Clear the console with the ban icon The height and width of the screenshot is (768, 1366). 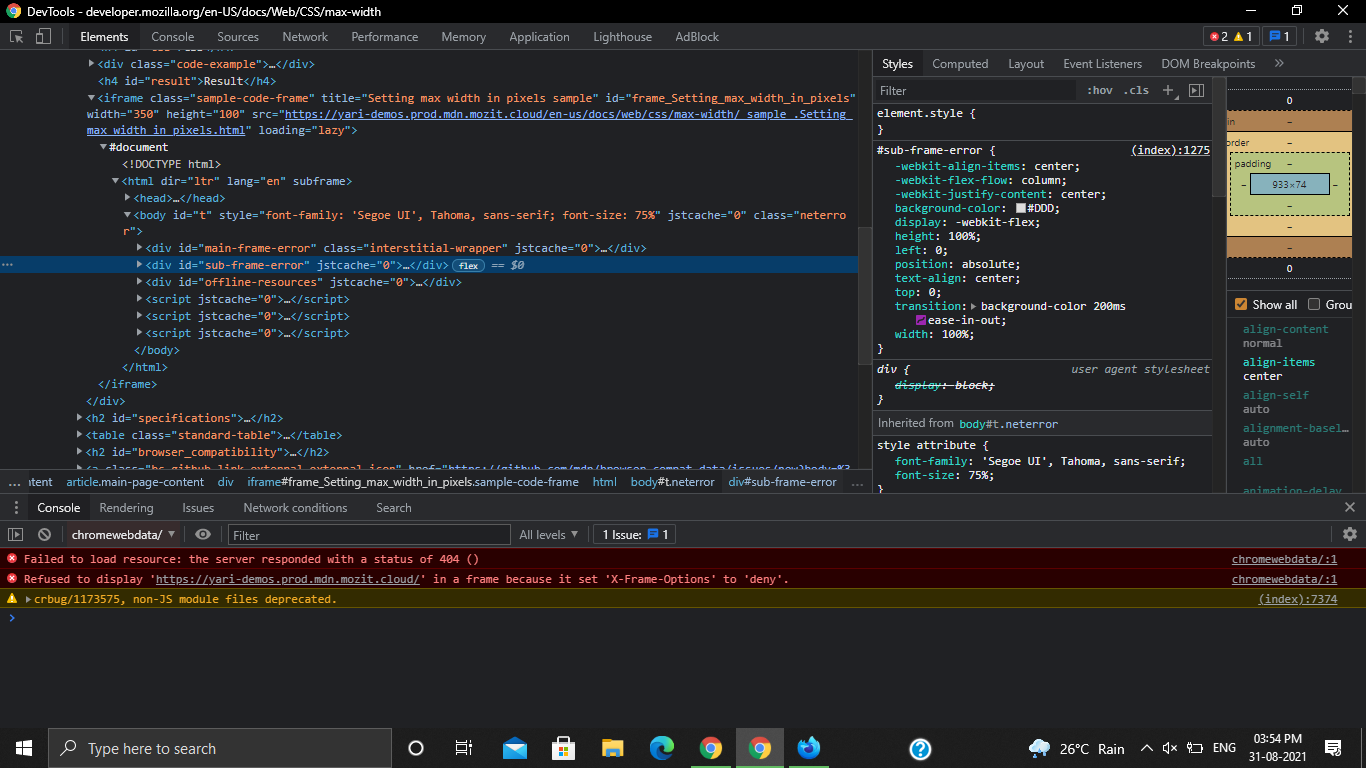point(42,534)
